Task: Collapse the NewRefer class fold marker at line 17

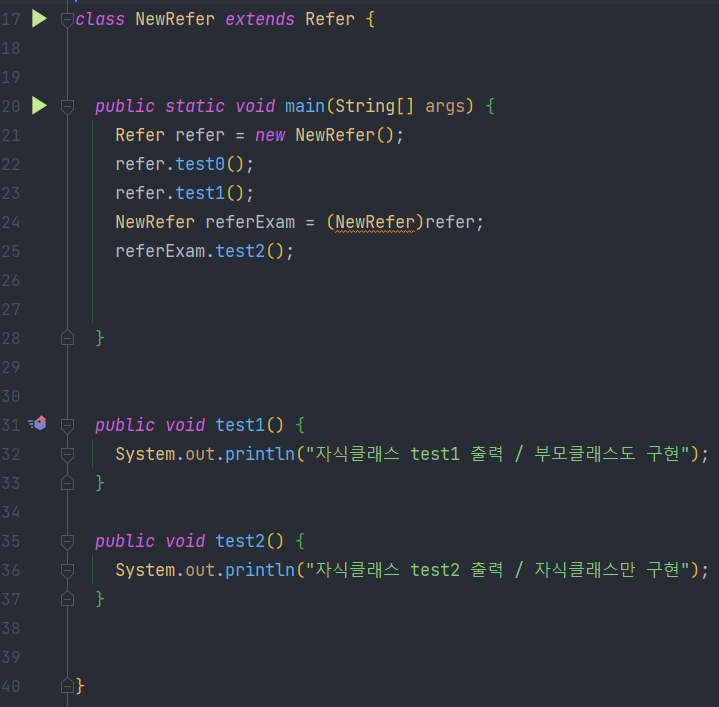Action: (x=67, y=19)
